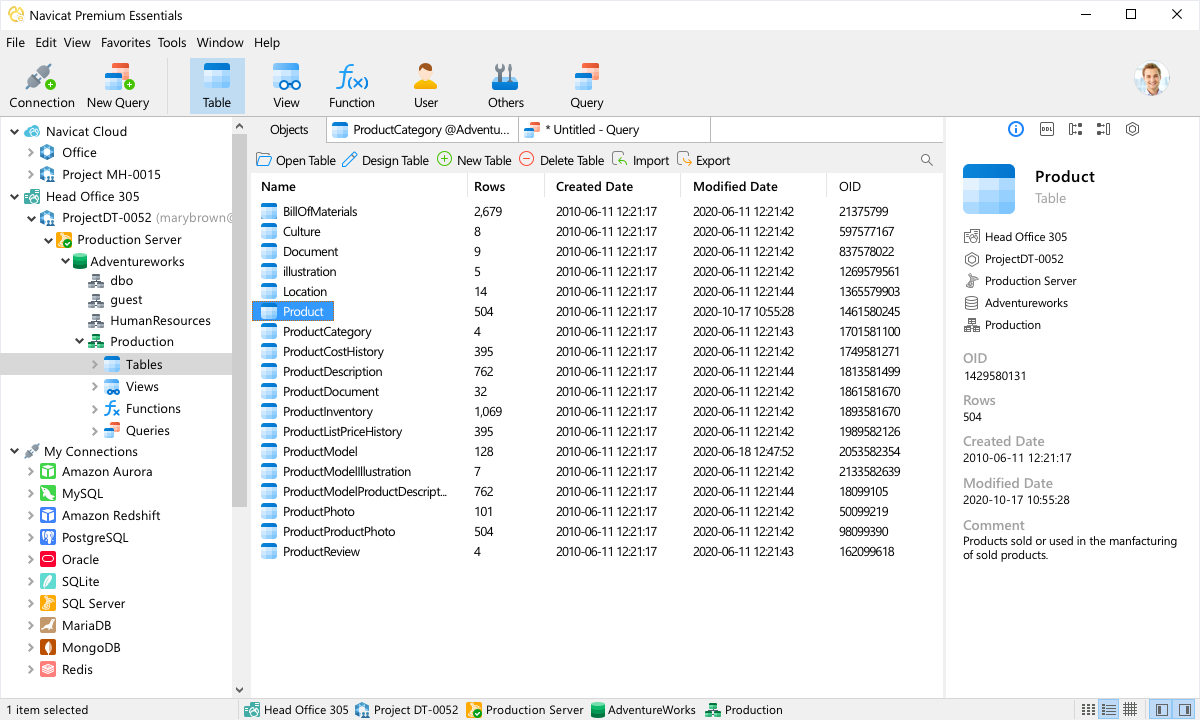Open the Edit menu
1200x720 pixels.
[x=46, y=43]
